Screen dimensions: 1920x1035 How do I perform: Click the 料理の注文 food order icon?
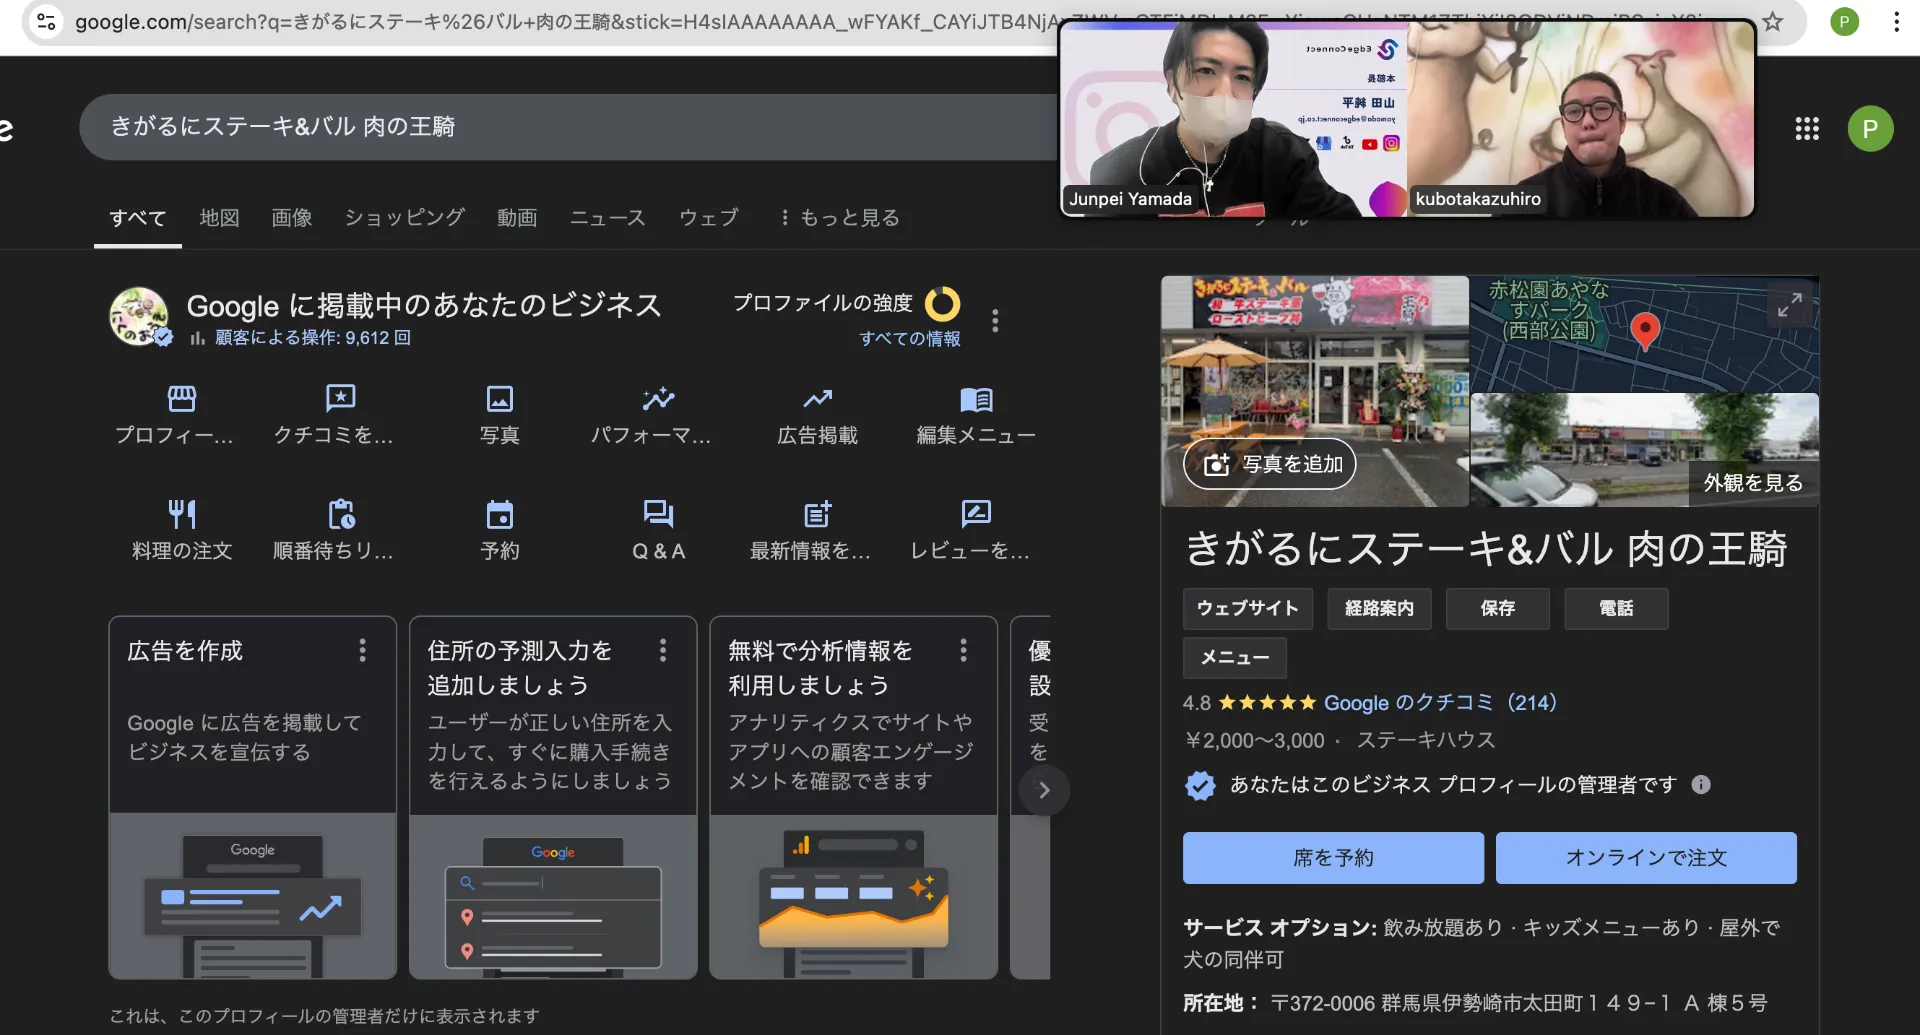(181, 515)
